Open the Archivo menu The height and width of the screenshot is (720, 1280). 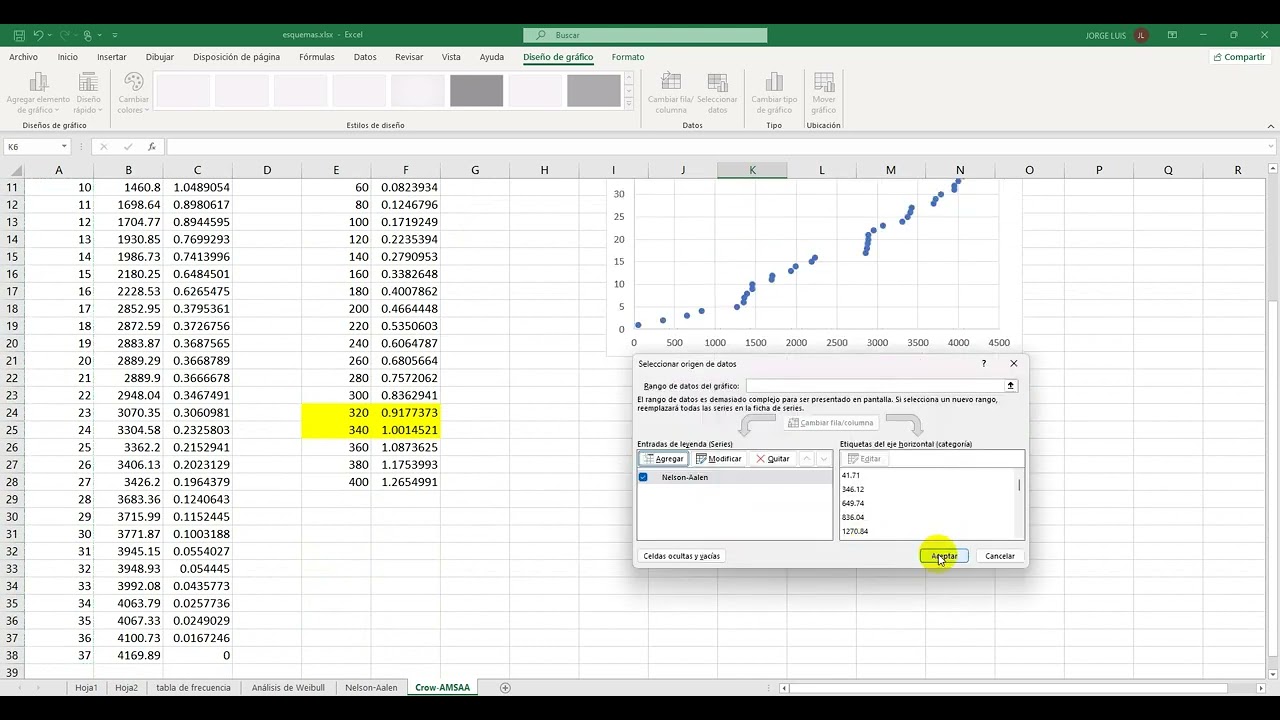point(23,57)
